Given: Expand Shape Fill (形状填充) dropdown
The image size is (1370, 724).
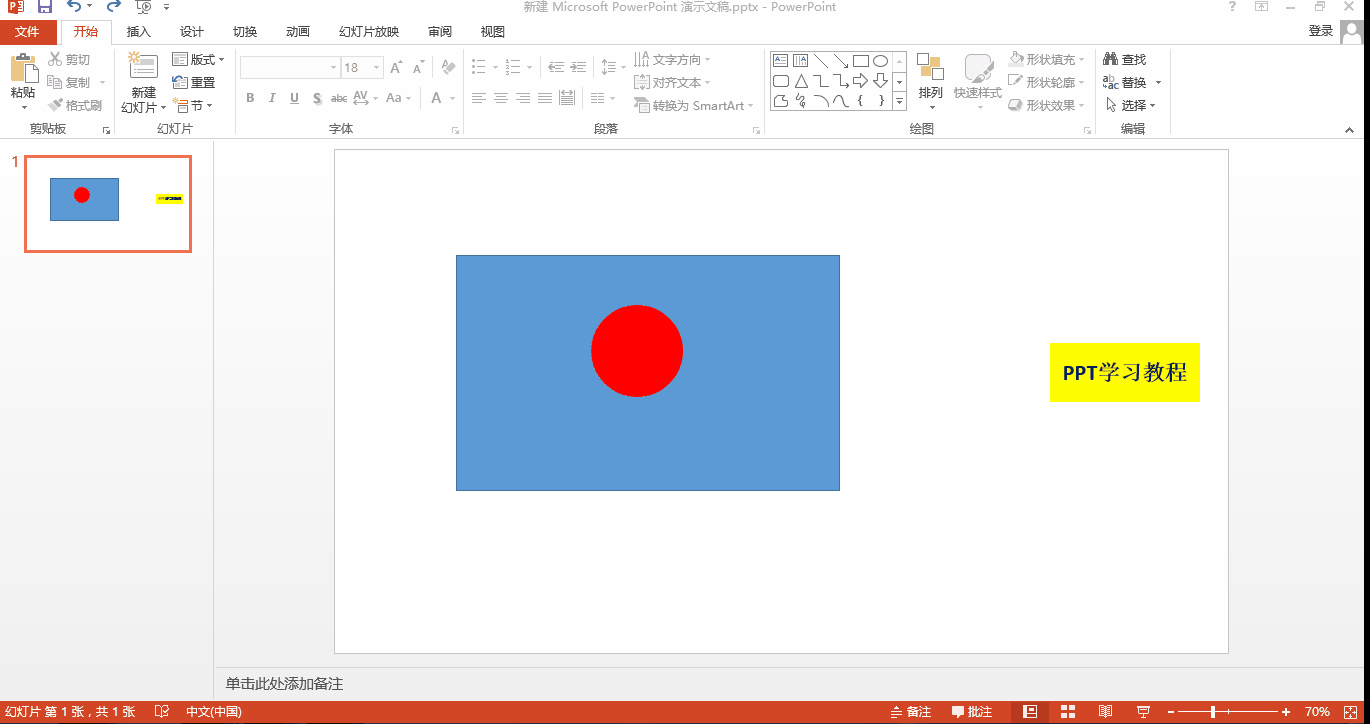Looking at the screenshot, I should 1082,60.
